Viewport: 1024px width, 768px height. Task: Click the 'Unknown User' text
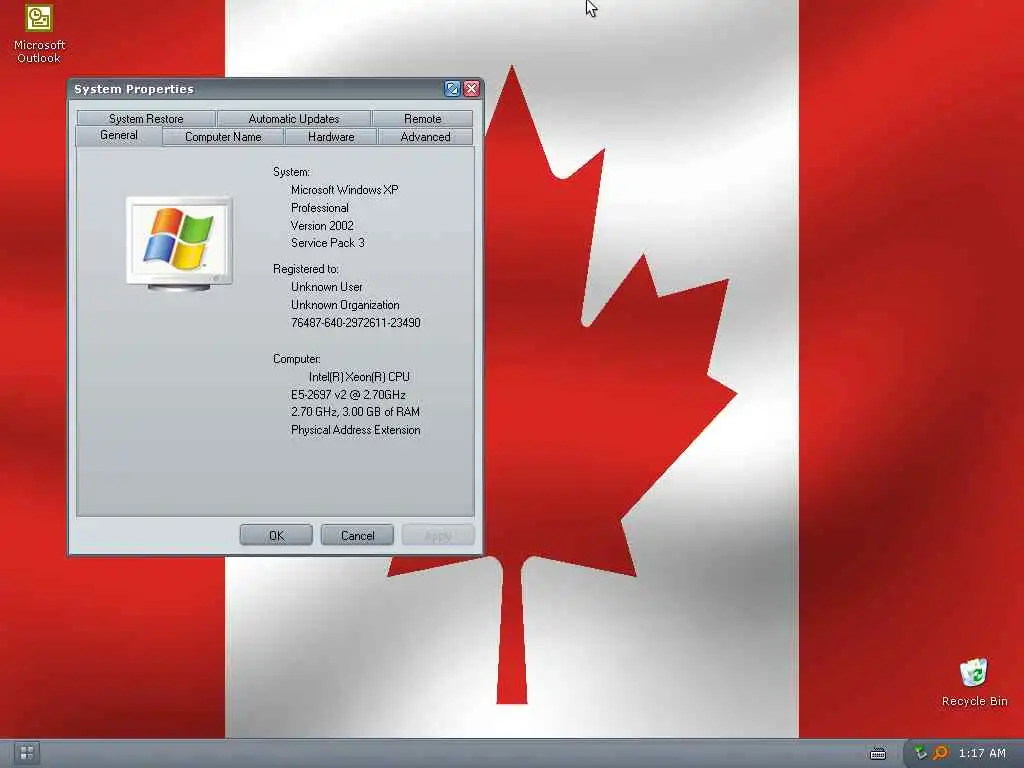pos(327,287)
